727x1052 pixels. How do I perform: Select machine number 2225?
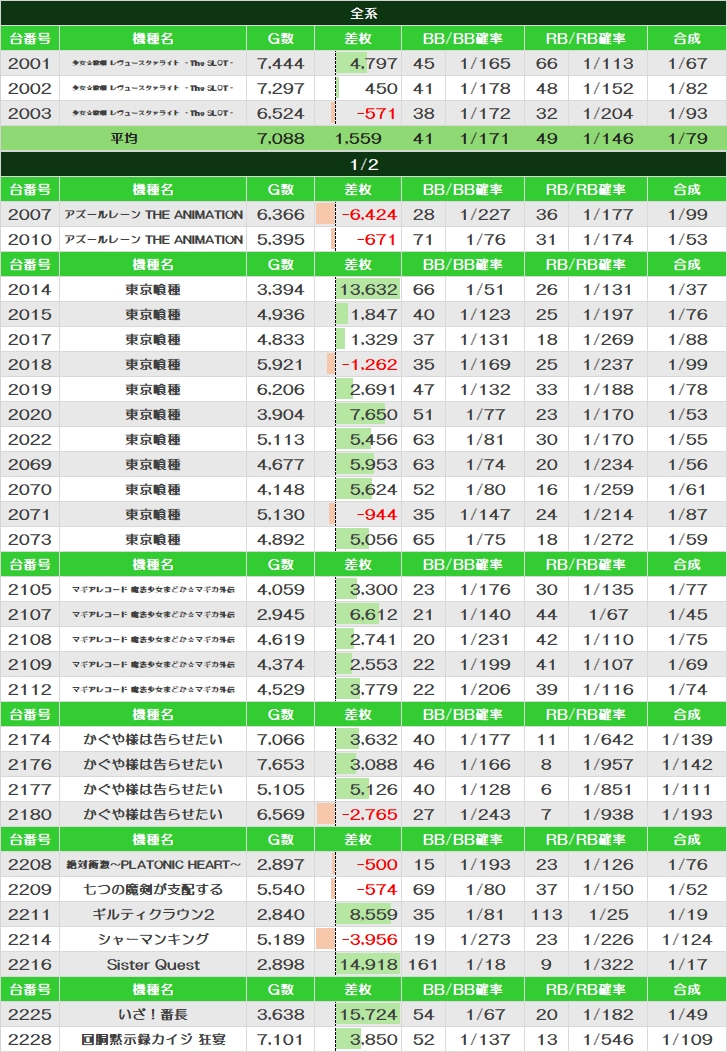(x=30, y=1014)
